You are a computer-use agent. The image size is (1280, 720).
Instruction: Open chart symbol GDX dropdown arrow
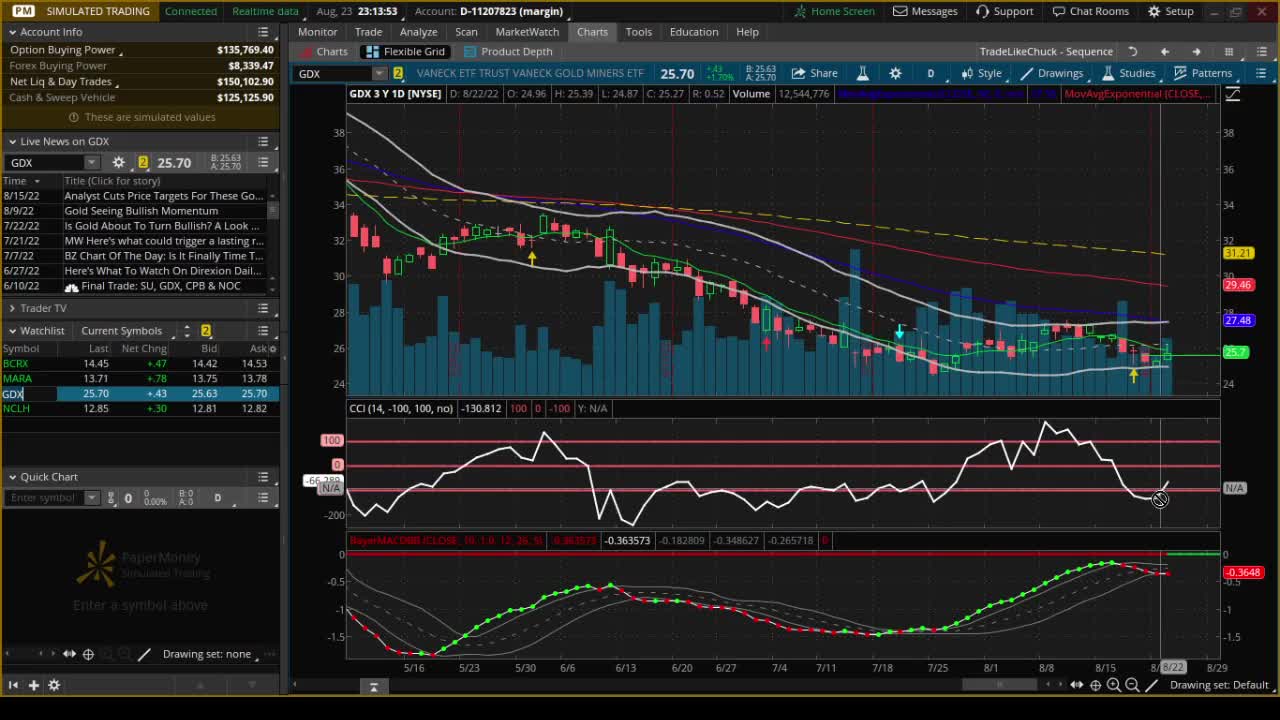click(x=379, y=73)
